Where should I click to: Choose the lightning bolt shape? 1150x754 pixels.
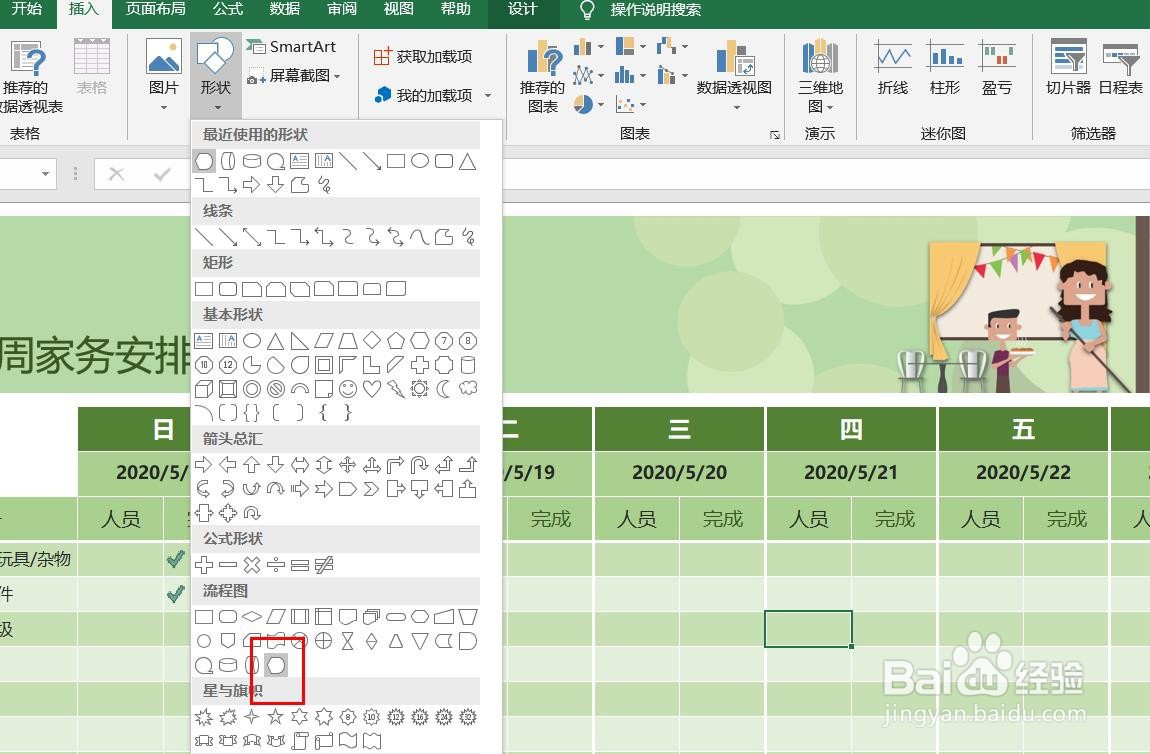(396, 389)
